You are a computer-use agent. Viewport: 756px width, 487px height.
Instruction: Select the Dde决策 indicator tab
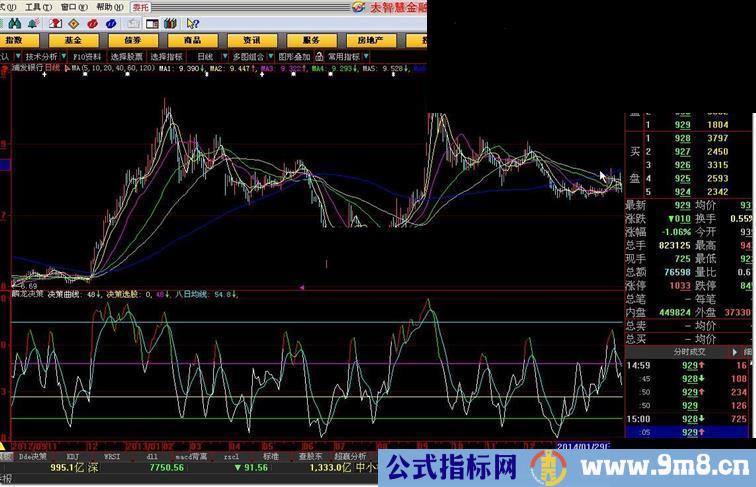(x=32, y=456)
